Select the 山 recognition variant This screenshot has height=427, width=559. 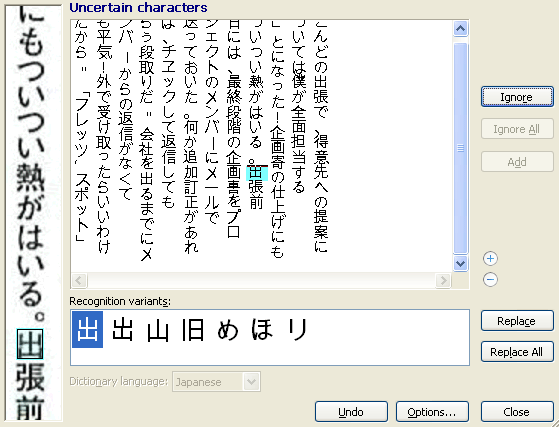158,330
